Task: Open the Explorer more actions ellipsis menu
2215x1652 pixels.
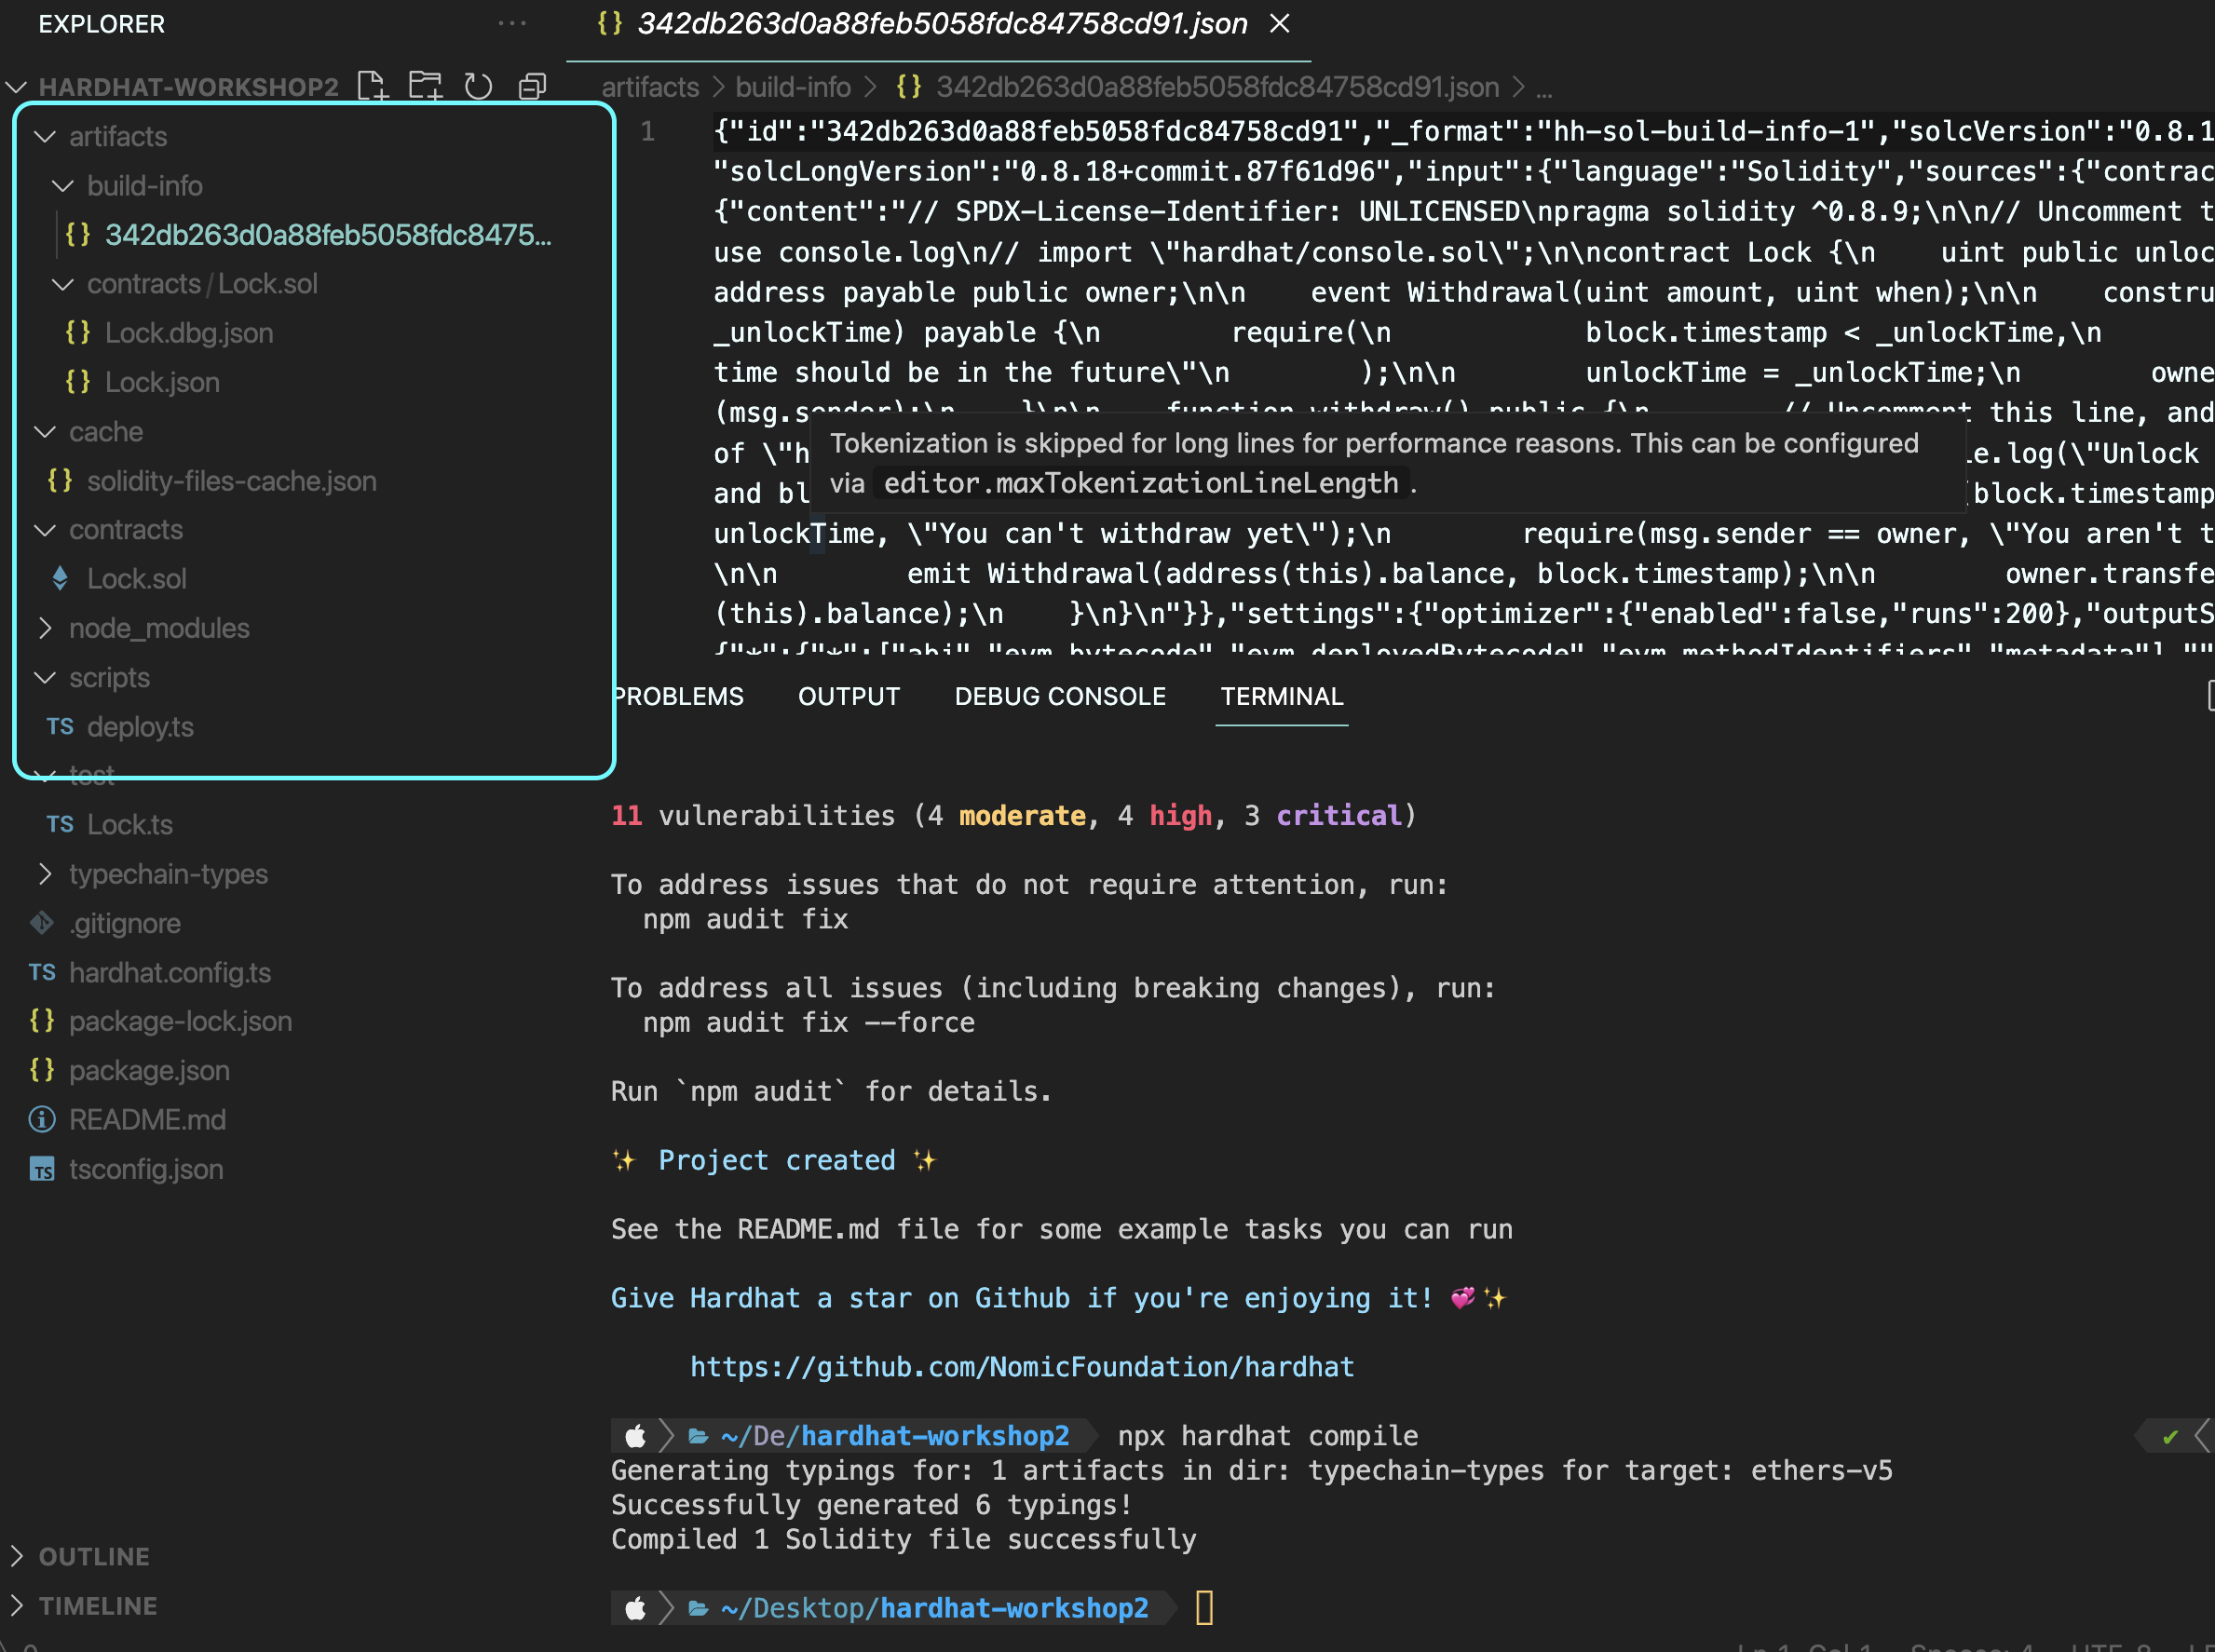Action: [511, 23]
